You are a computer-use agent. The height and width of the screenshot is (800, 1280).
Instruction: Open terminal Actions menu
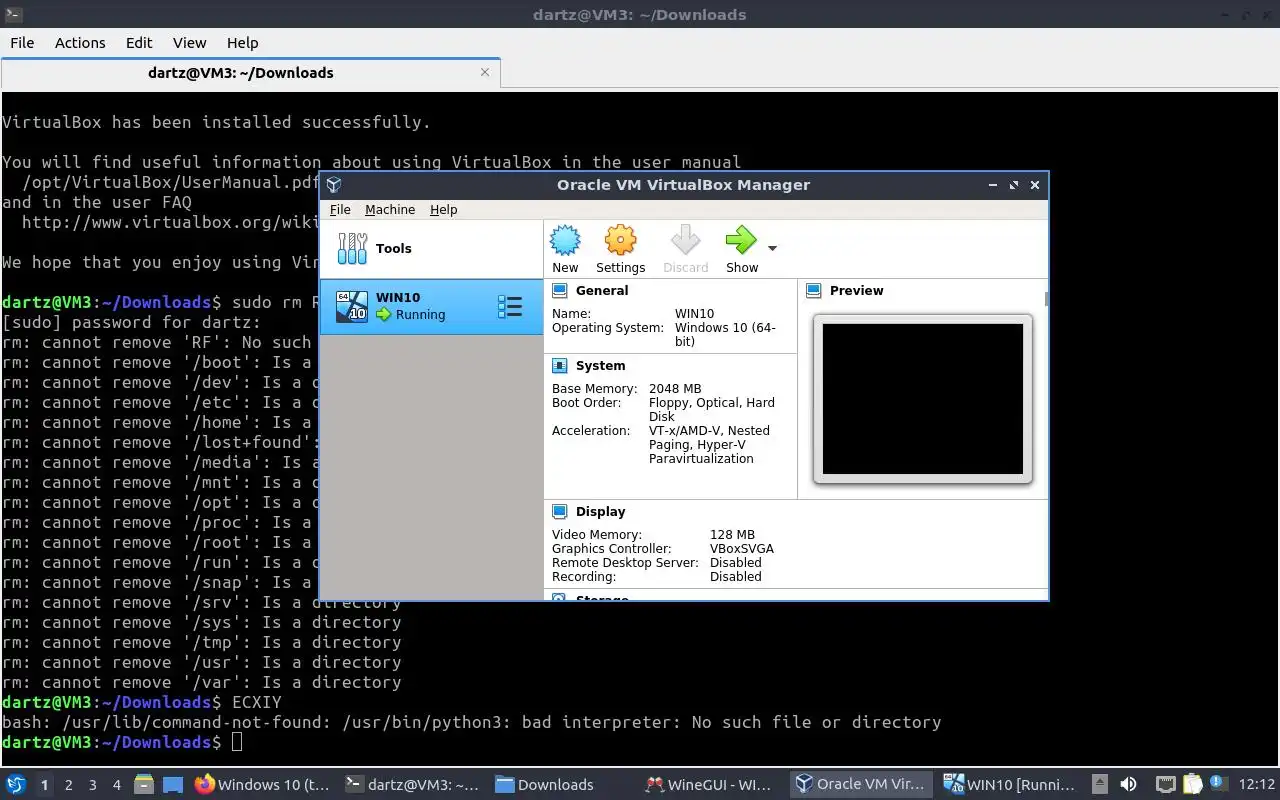pos(80,42)
